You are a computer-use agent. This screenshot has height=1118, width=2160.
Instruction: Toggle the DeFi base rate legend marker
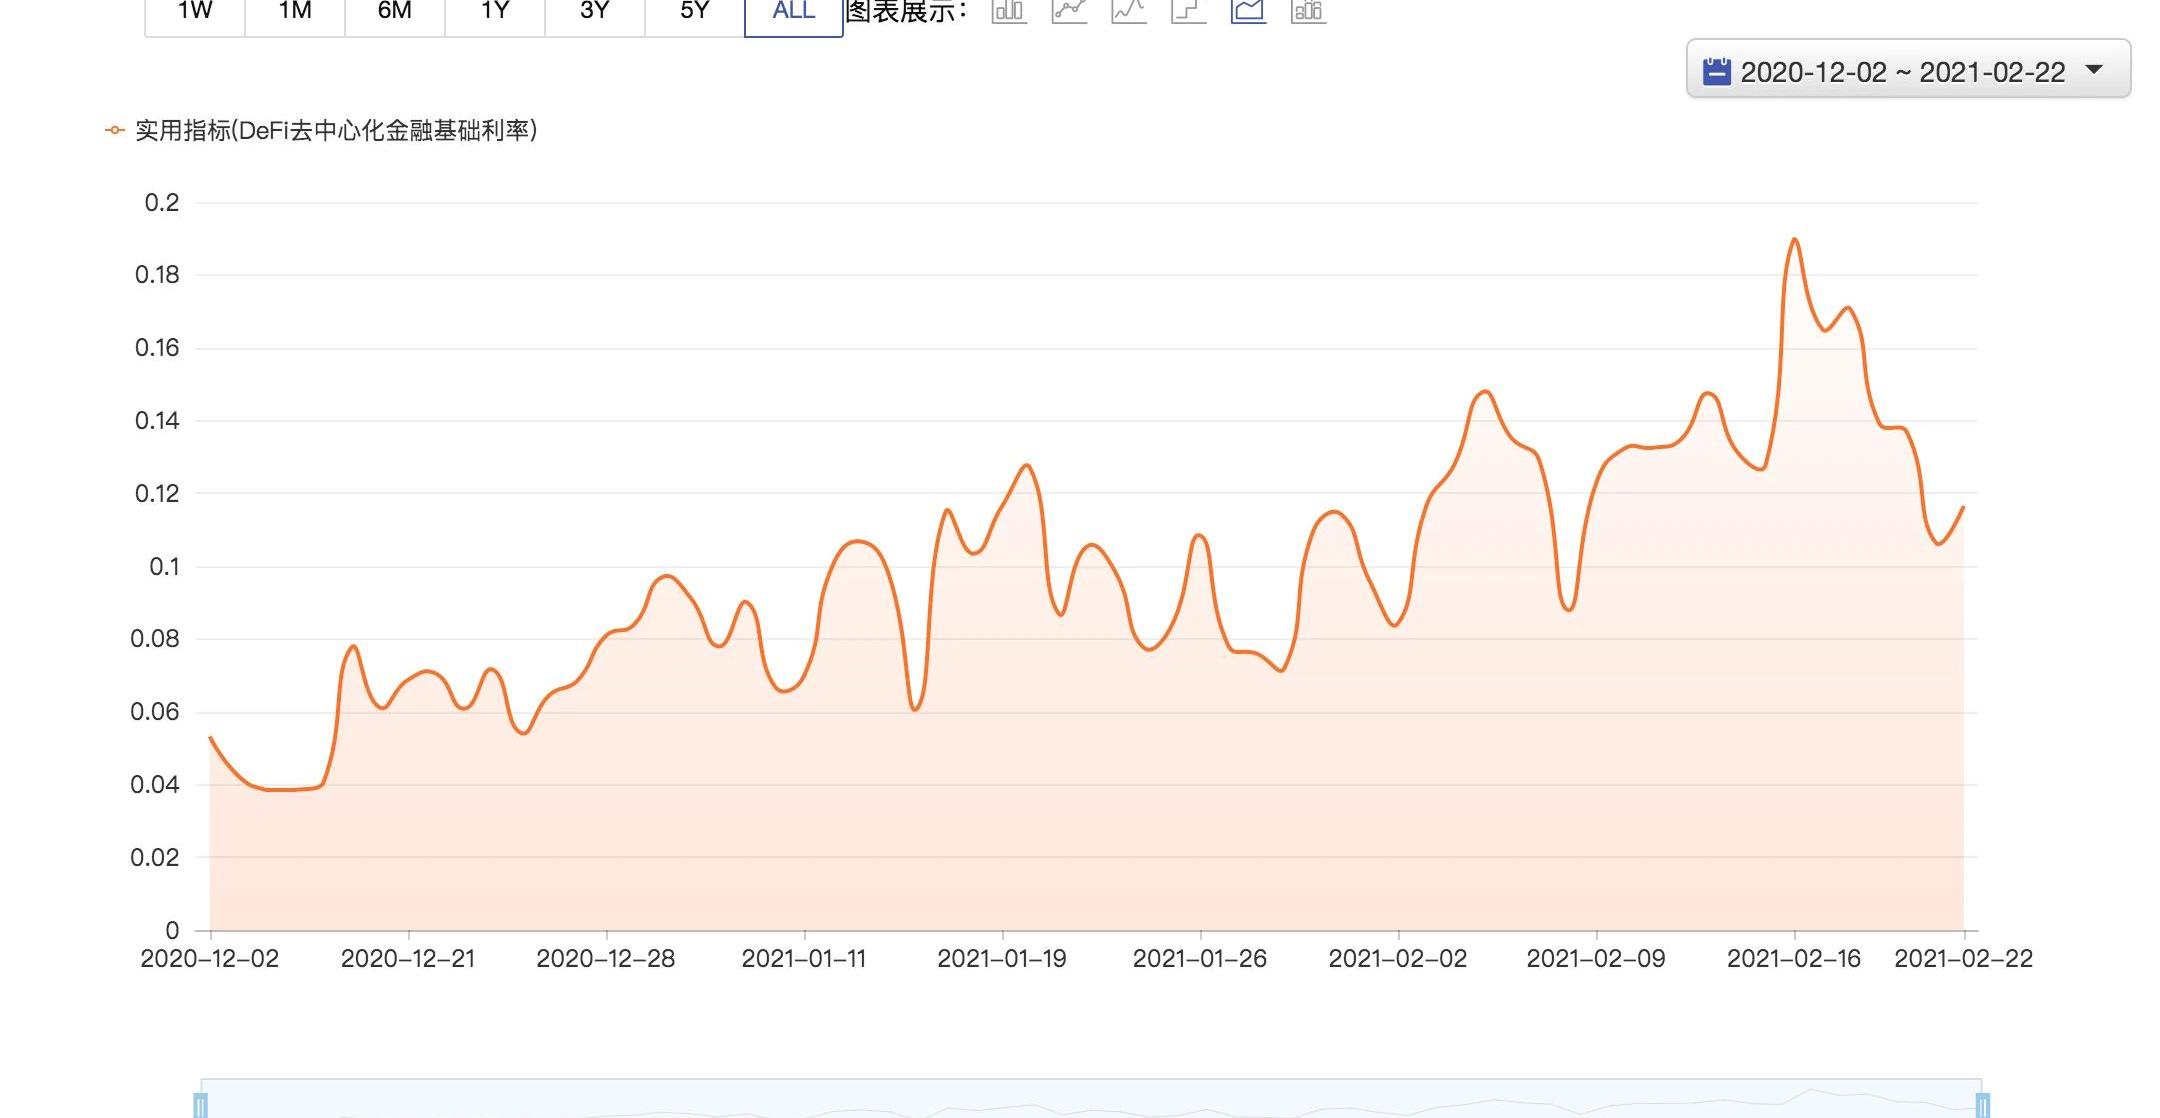[115, 131]
